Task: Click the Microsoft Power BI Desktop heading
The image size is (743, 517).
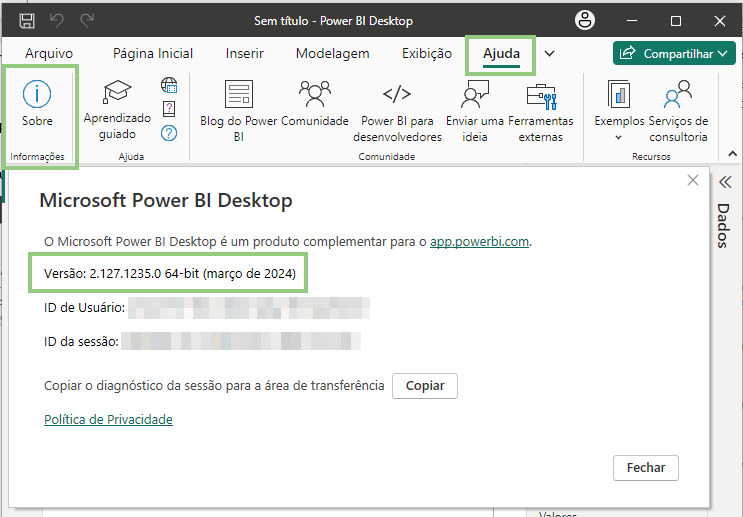Action: 166,200
